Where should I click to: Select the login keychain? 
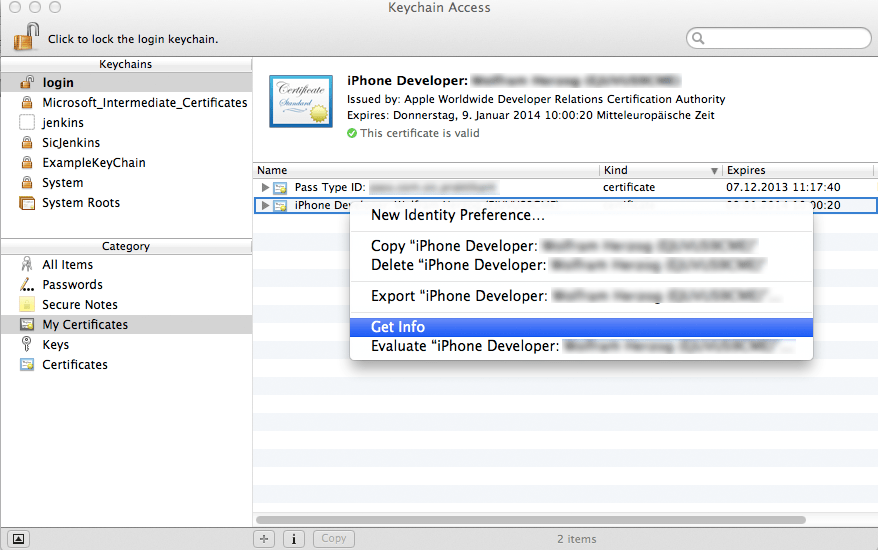tap(126, 82)
